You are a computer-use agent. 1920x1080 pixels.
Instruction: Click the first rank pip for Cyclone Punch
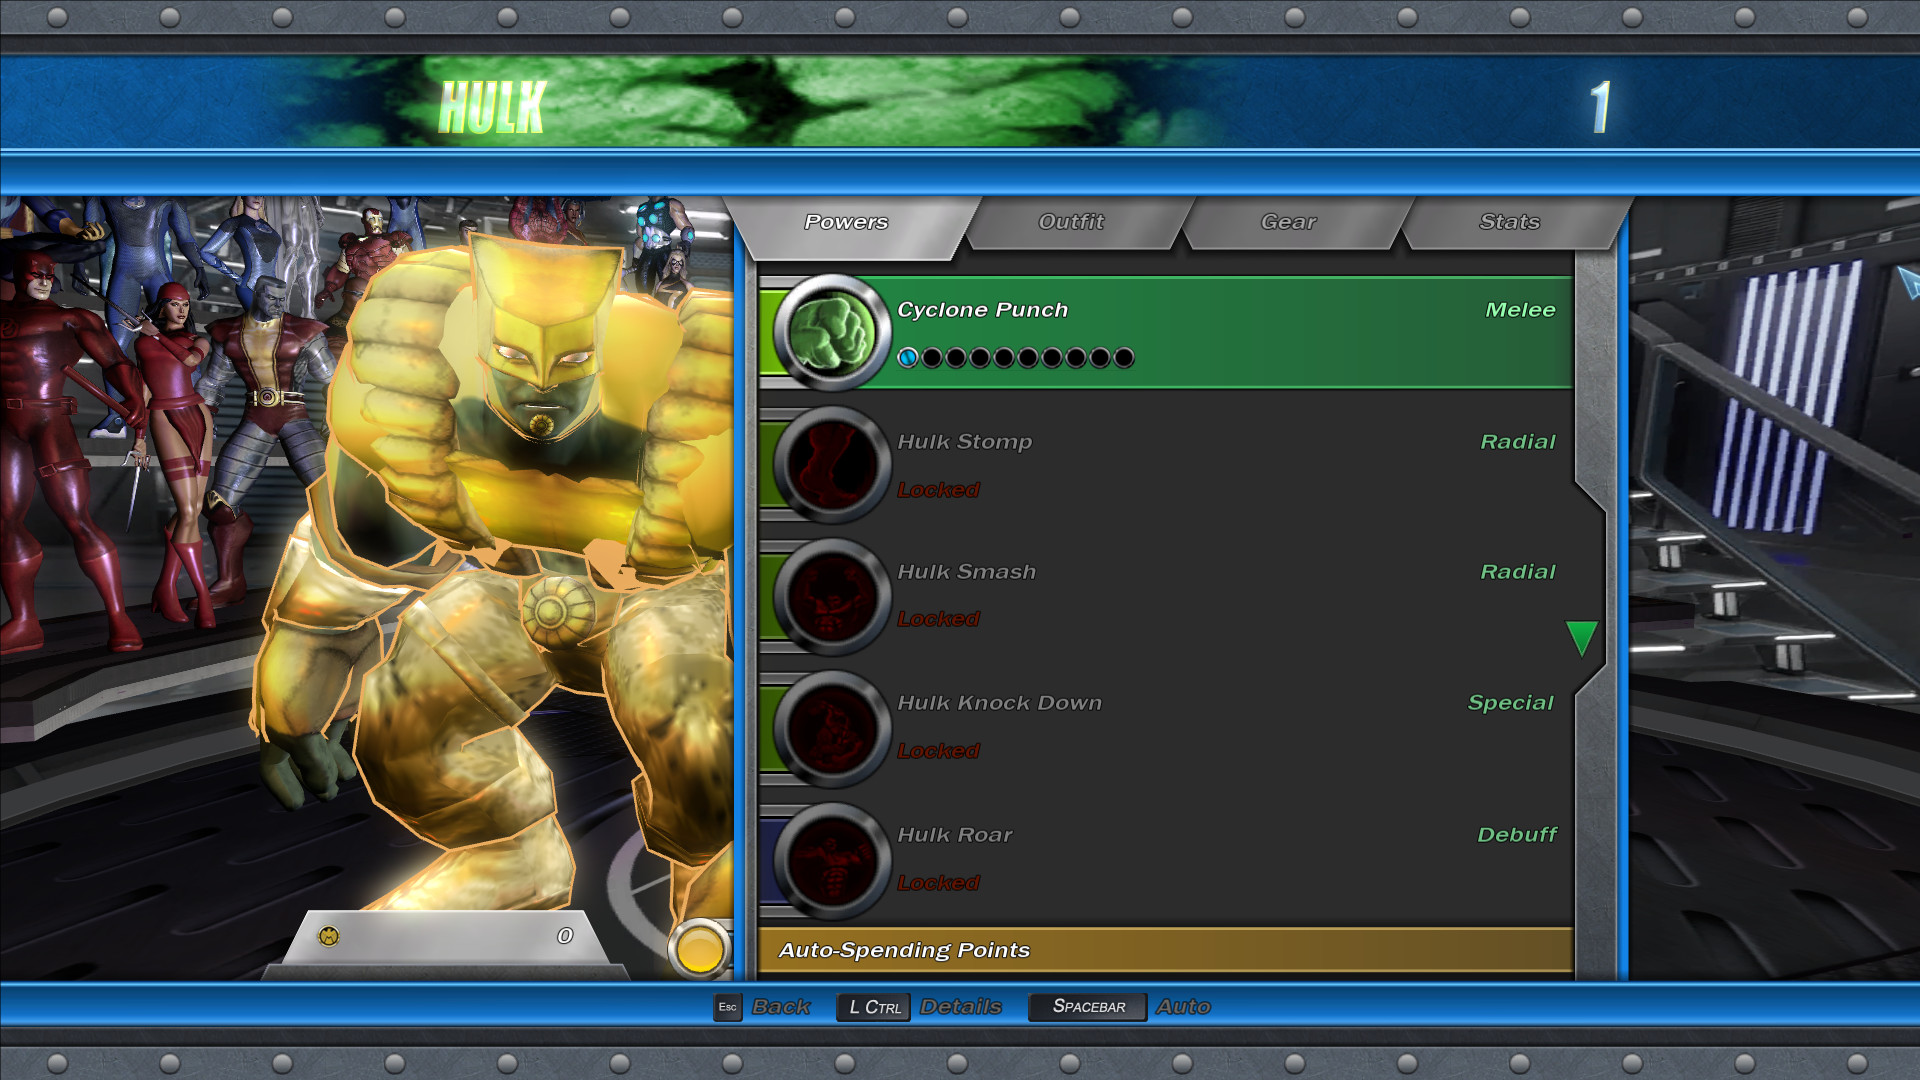908,356
